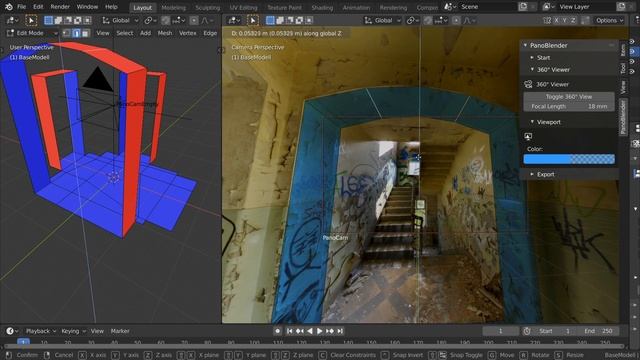Image resolution: width=640 pixels, height=360 pixels.
Task: Open left viewport snap settings dropdown
Action: point(178,20)
